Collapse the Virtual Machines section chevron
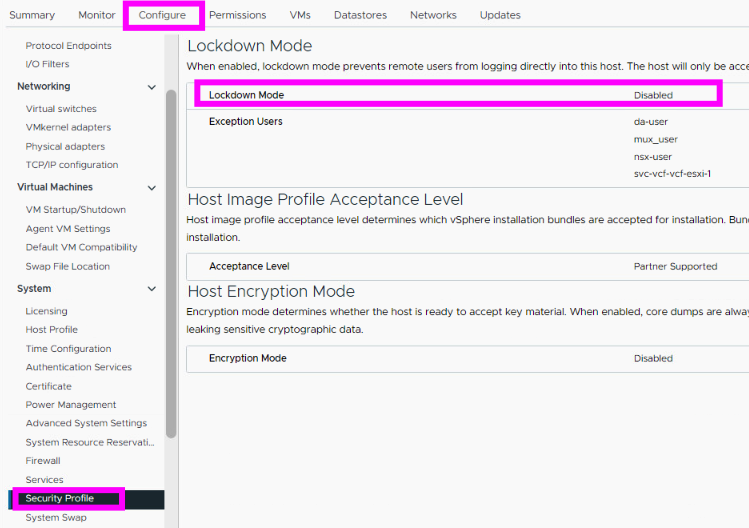This screenshot has width=749, height=528. pos(152,188)
